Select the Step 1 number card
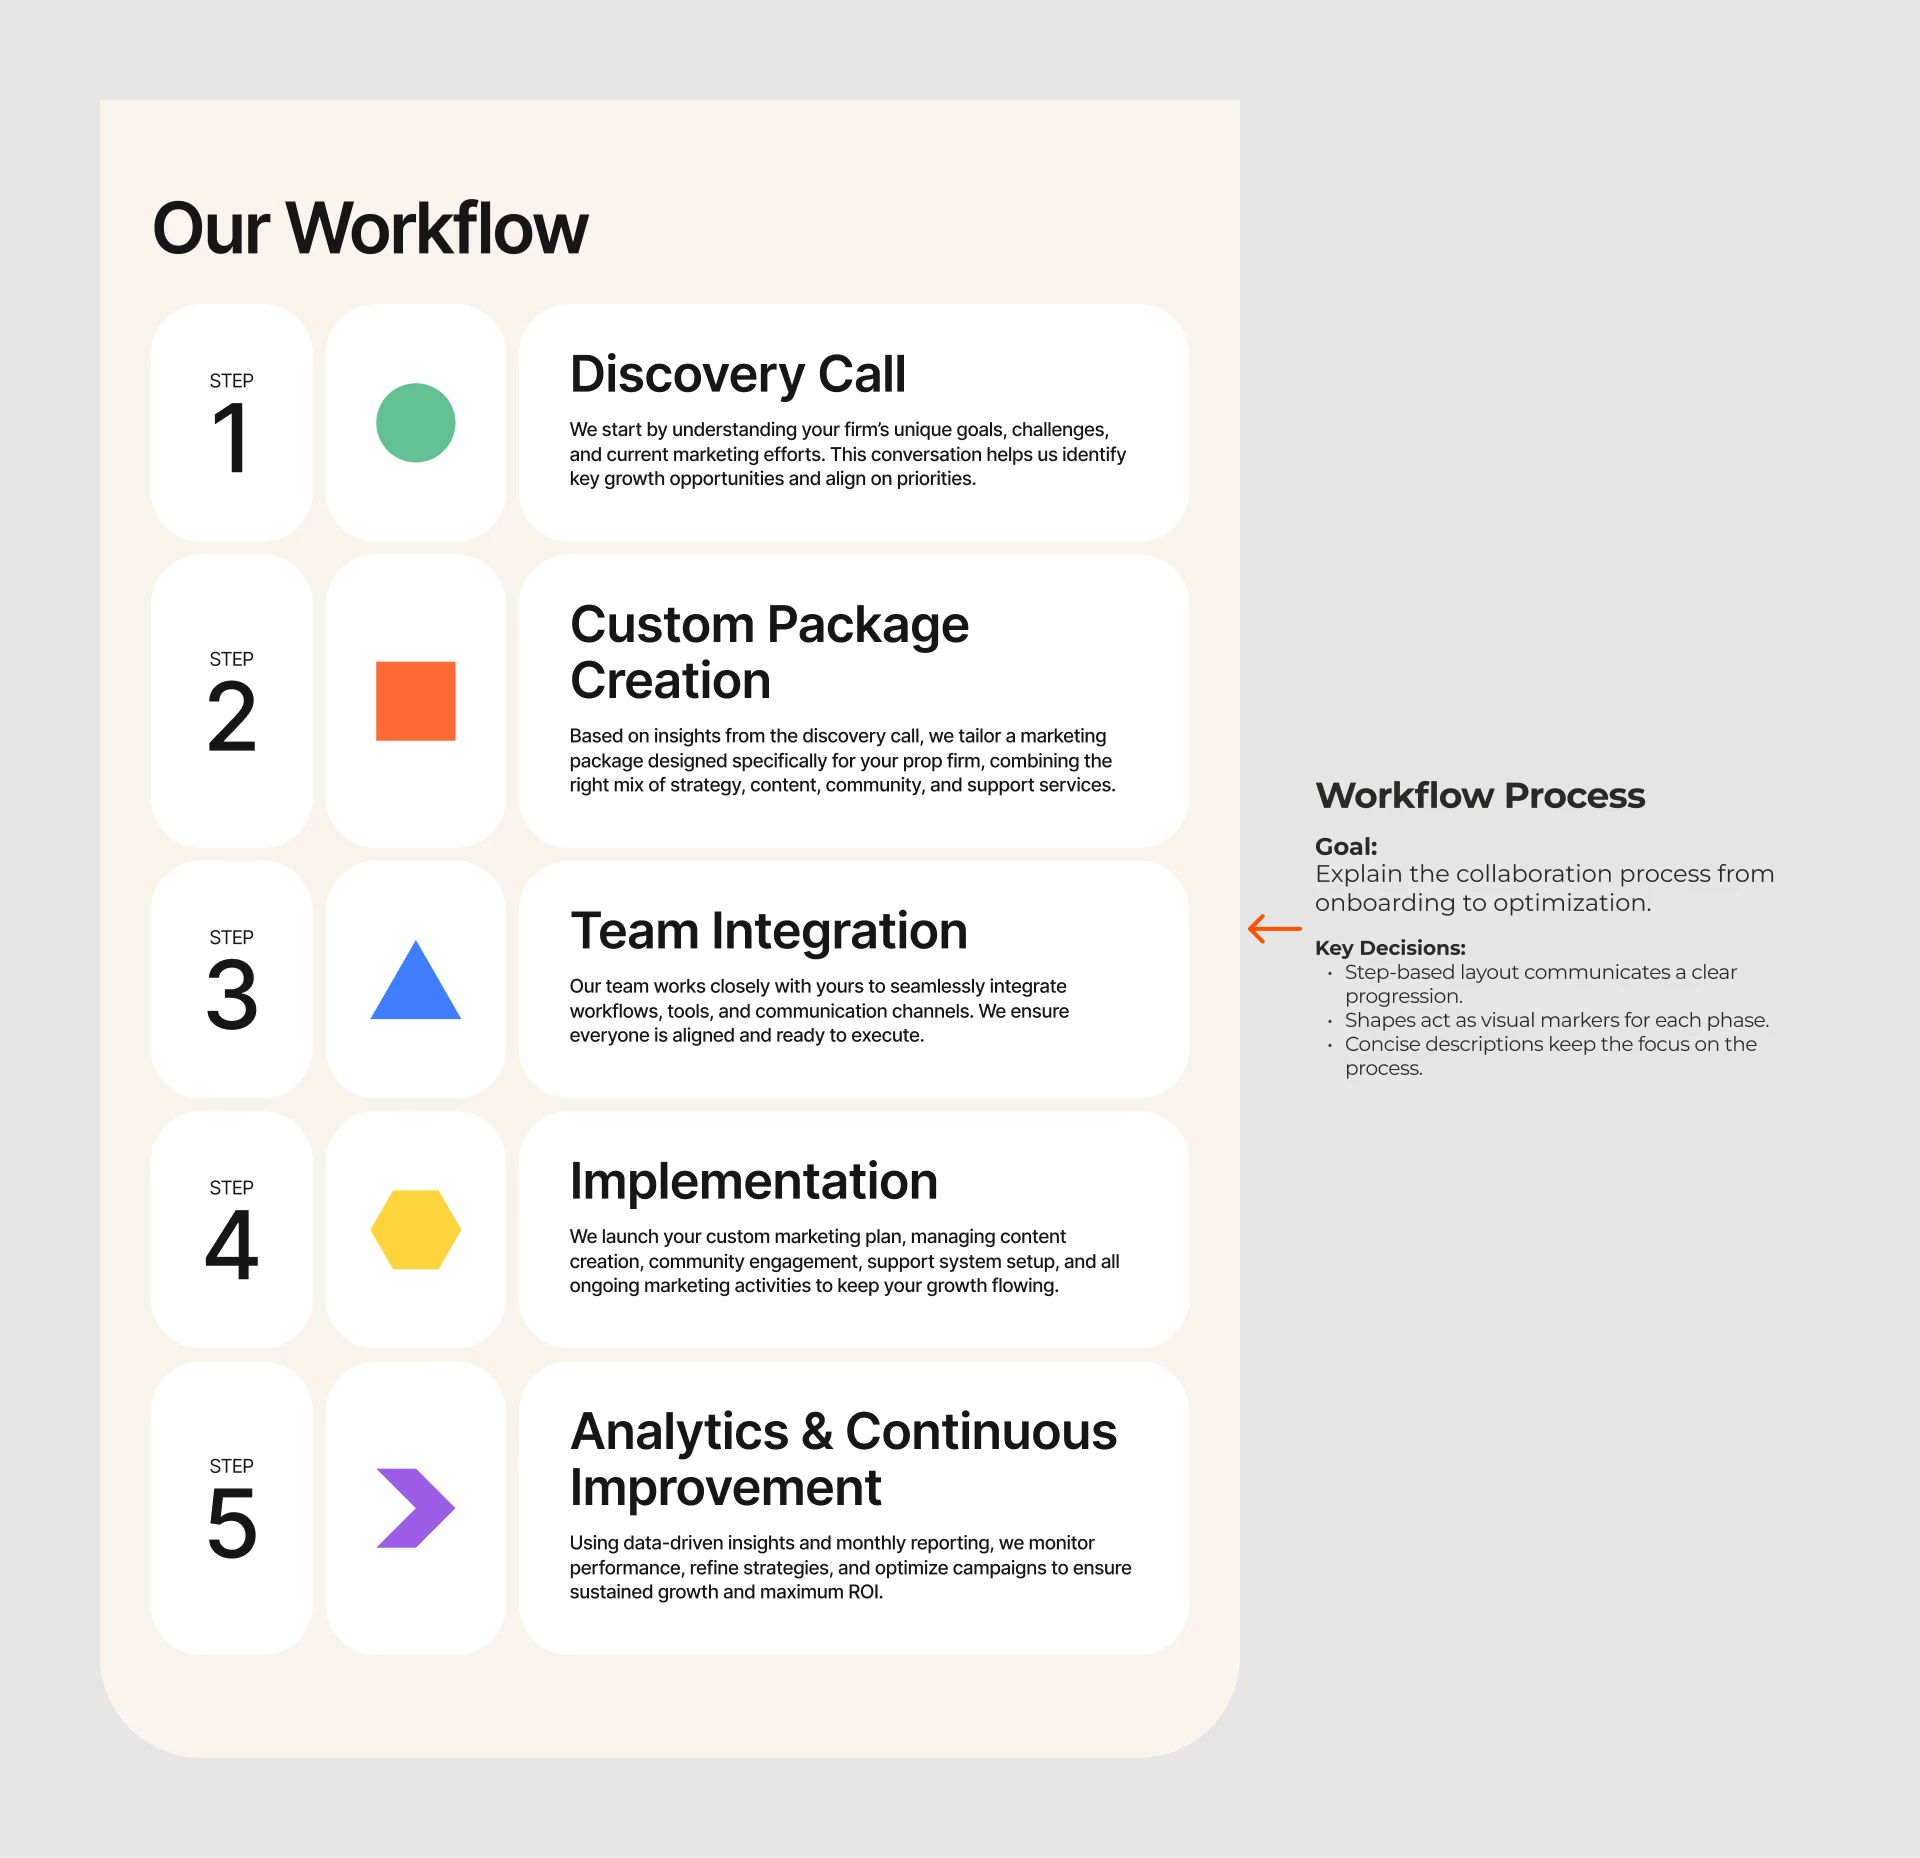 click(231, 423)
